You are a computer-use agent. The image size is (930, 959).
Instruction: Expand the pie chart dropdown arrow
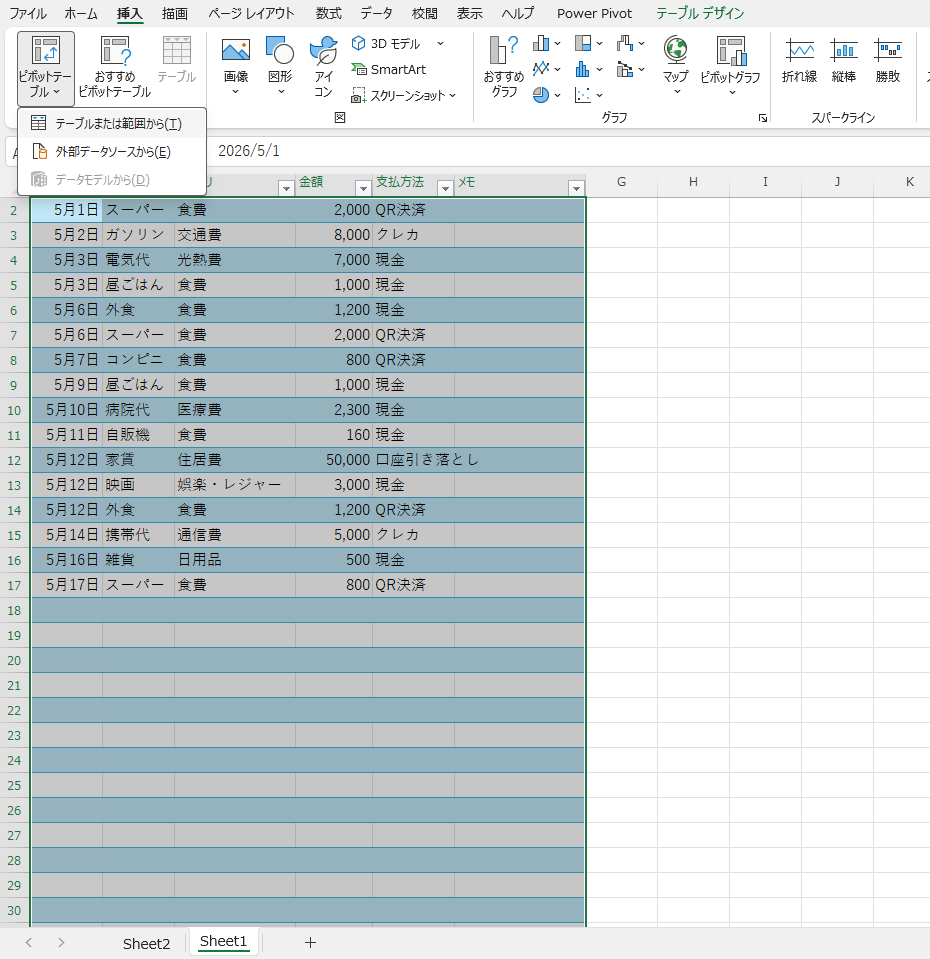click(x=558, y=95)
